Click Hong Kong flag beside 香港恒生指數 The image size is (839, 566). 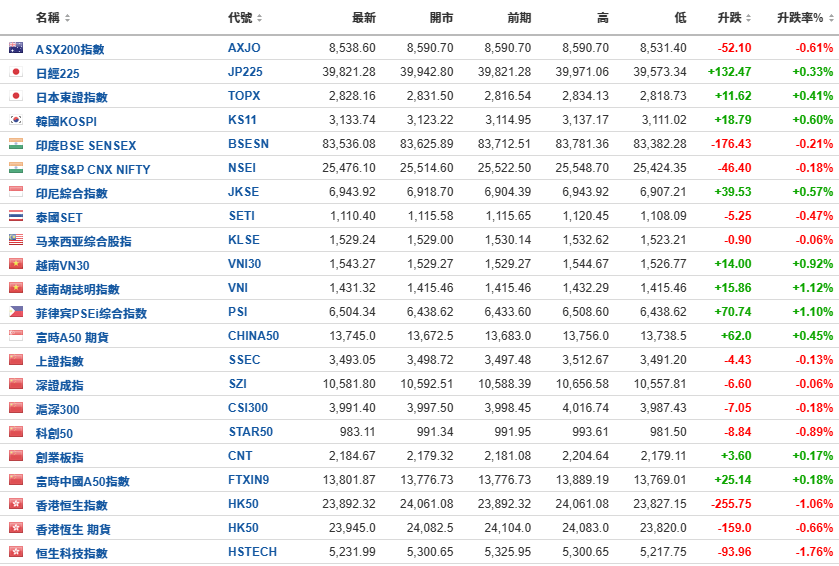pos(16,504)
